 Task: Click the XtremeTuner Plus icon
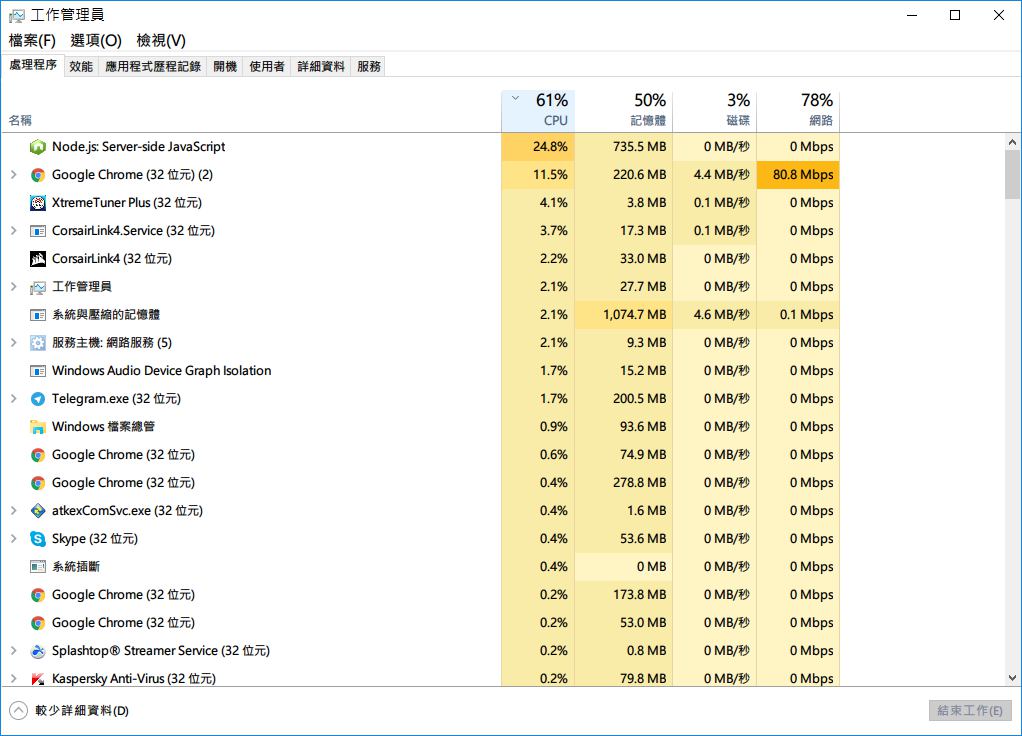click(38, 203)
